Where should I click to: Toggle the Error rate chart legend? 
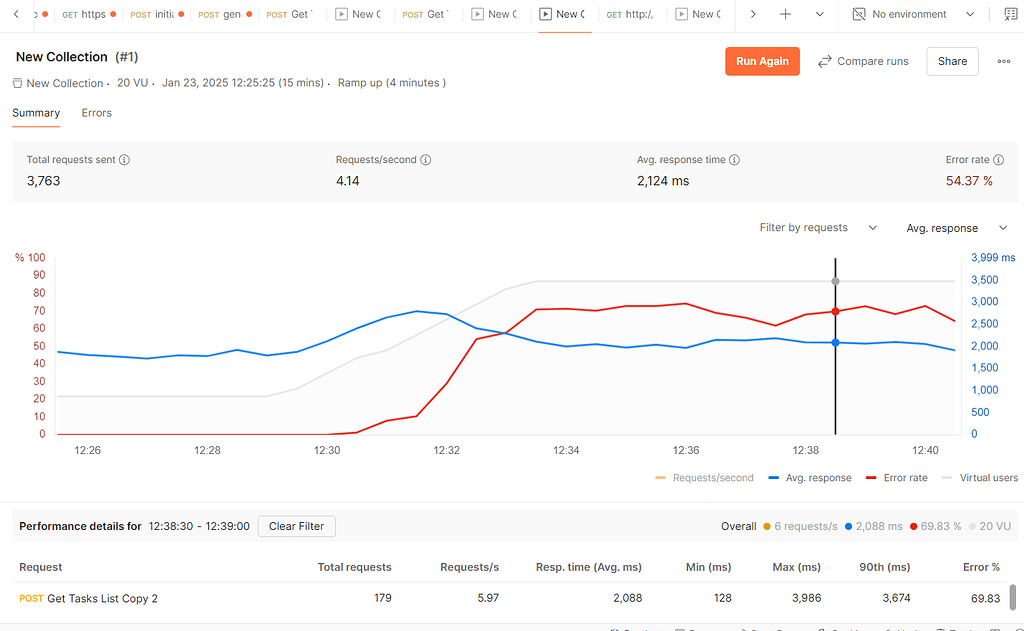(x=896, y=478)
